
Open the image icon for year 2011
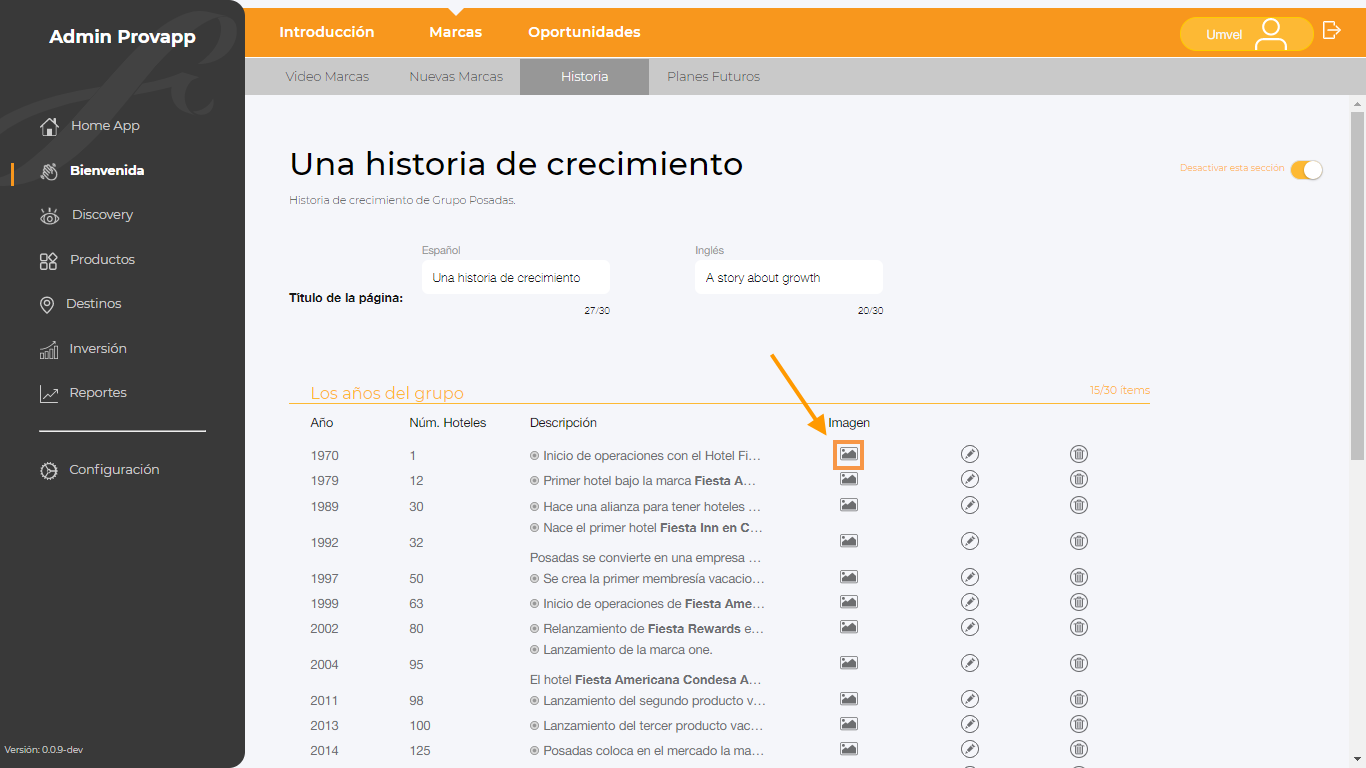point(849,699)
